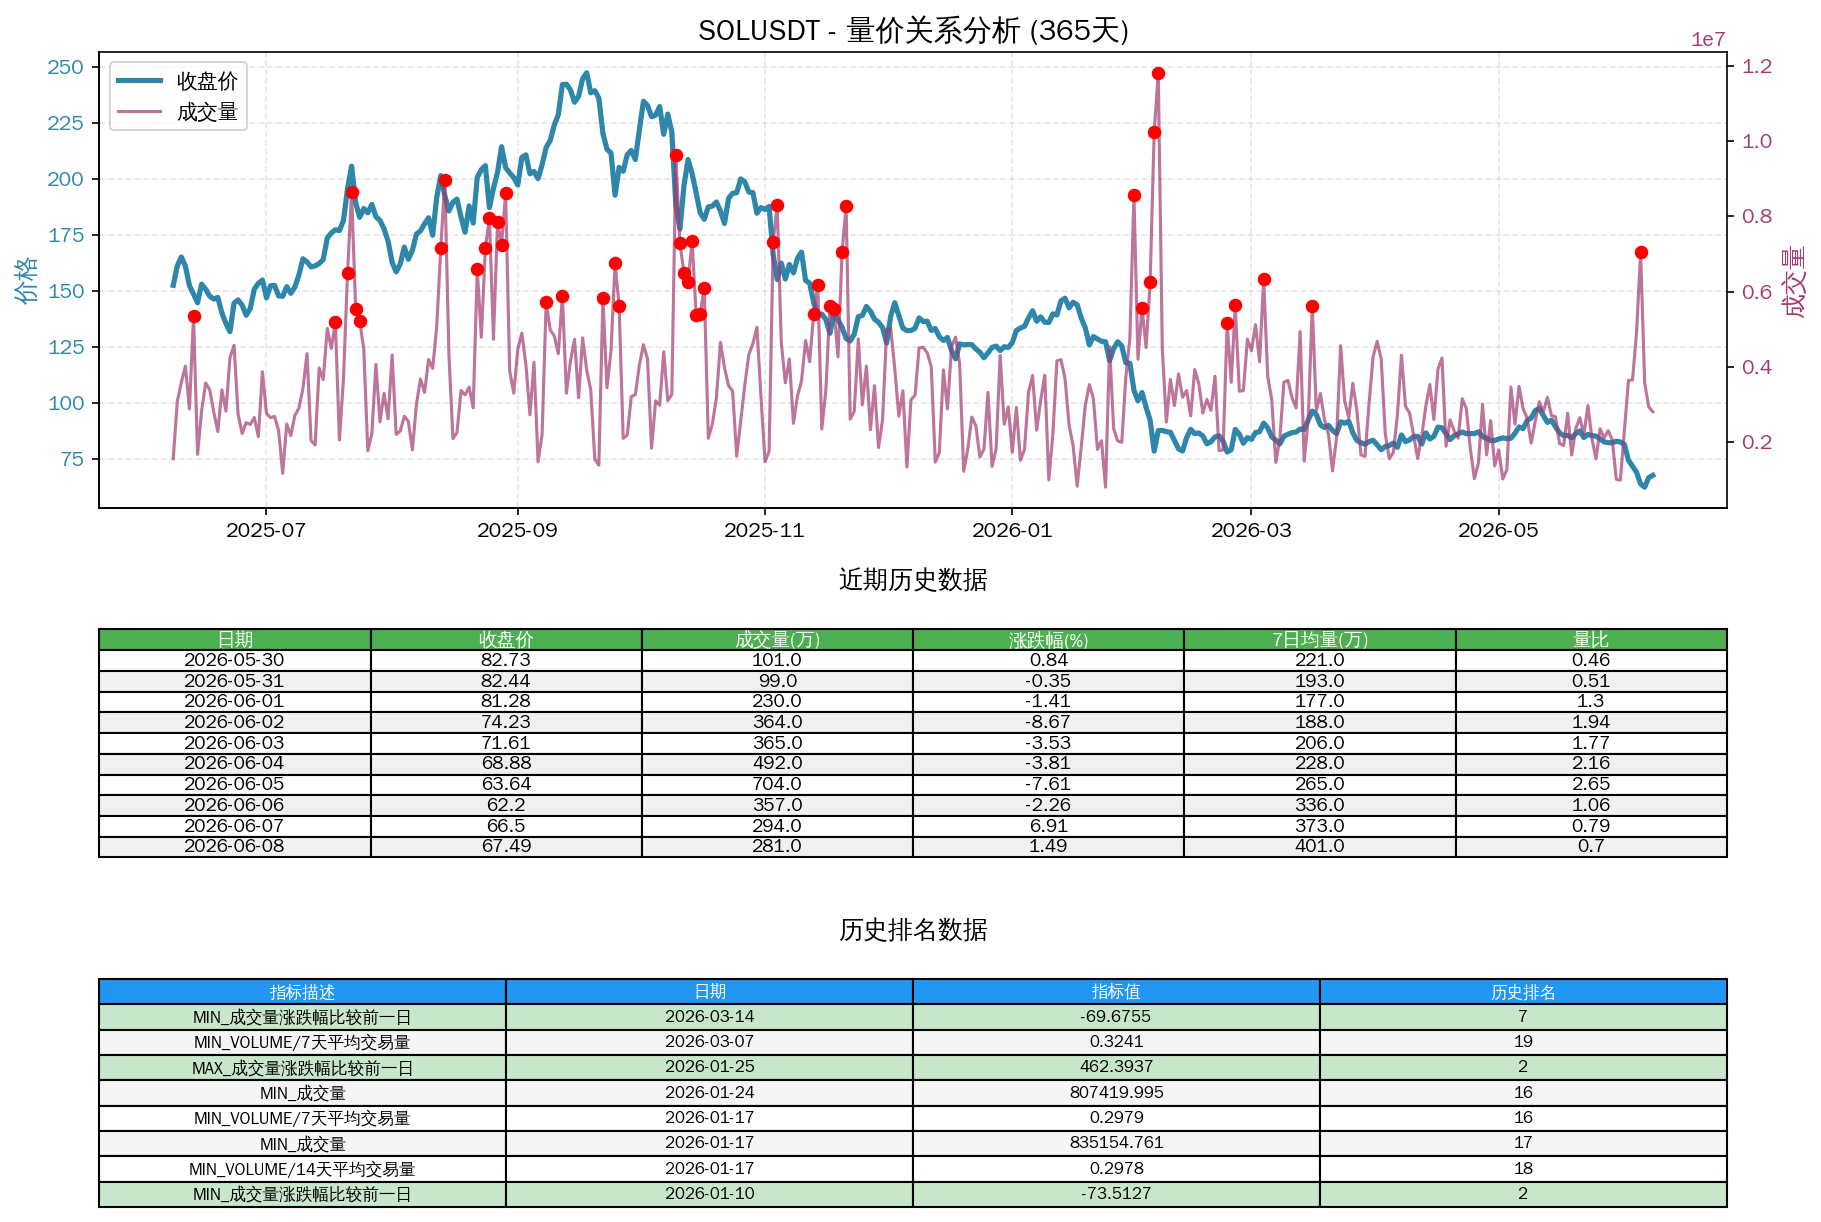
Task: Click indicator value 0.3241
Action: (1116, 1042)
